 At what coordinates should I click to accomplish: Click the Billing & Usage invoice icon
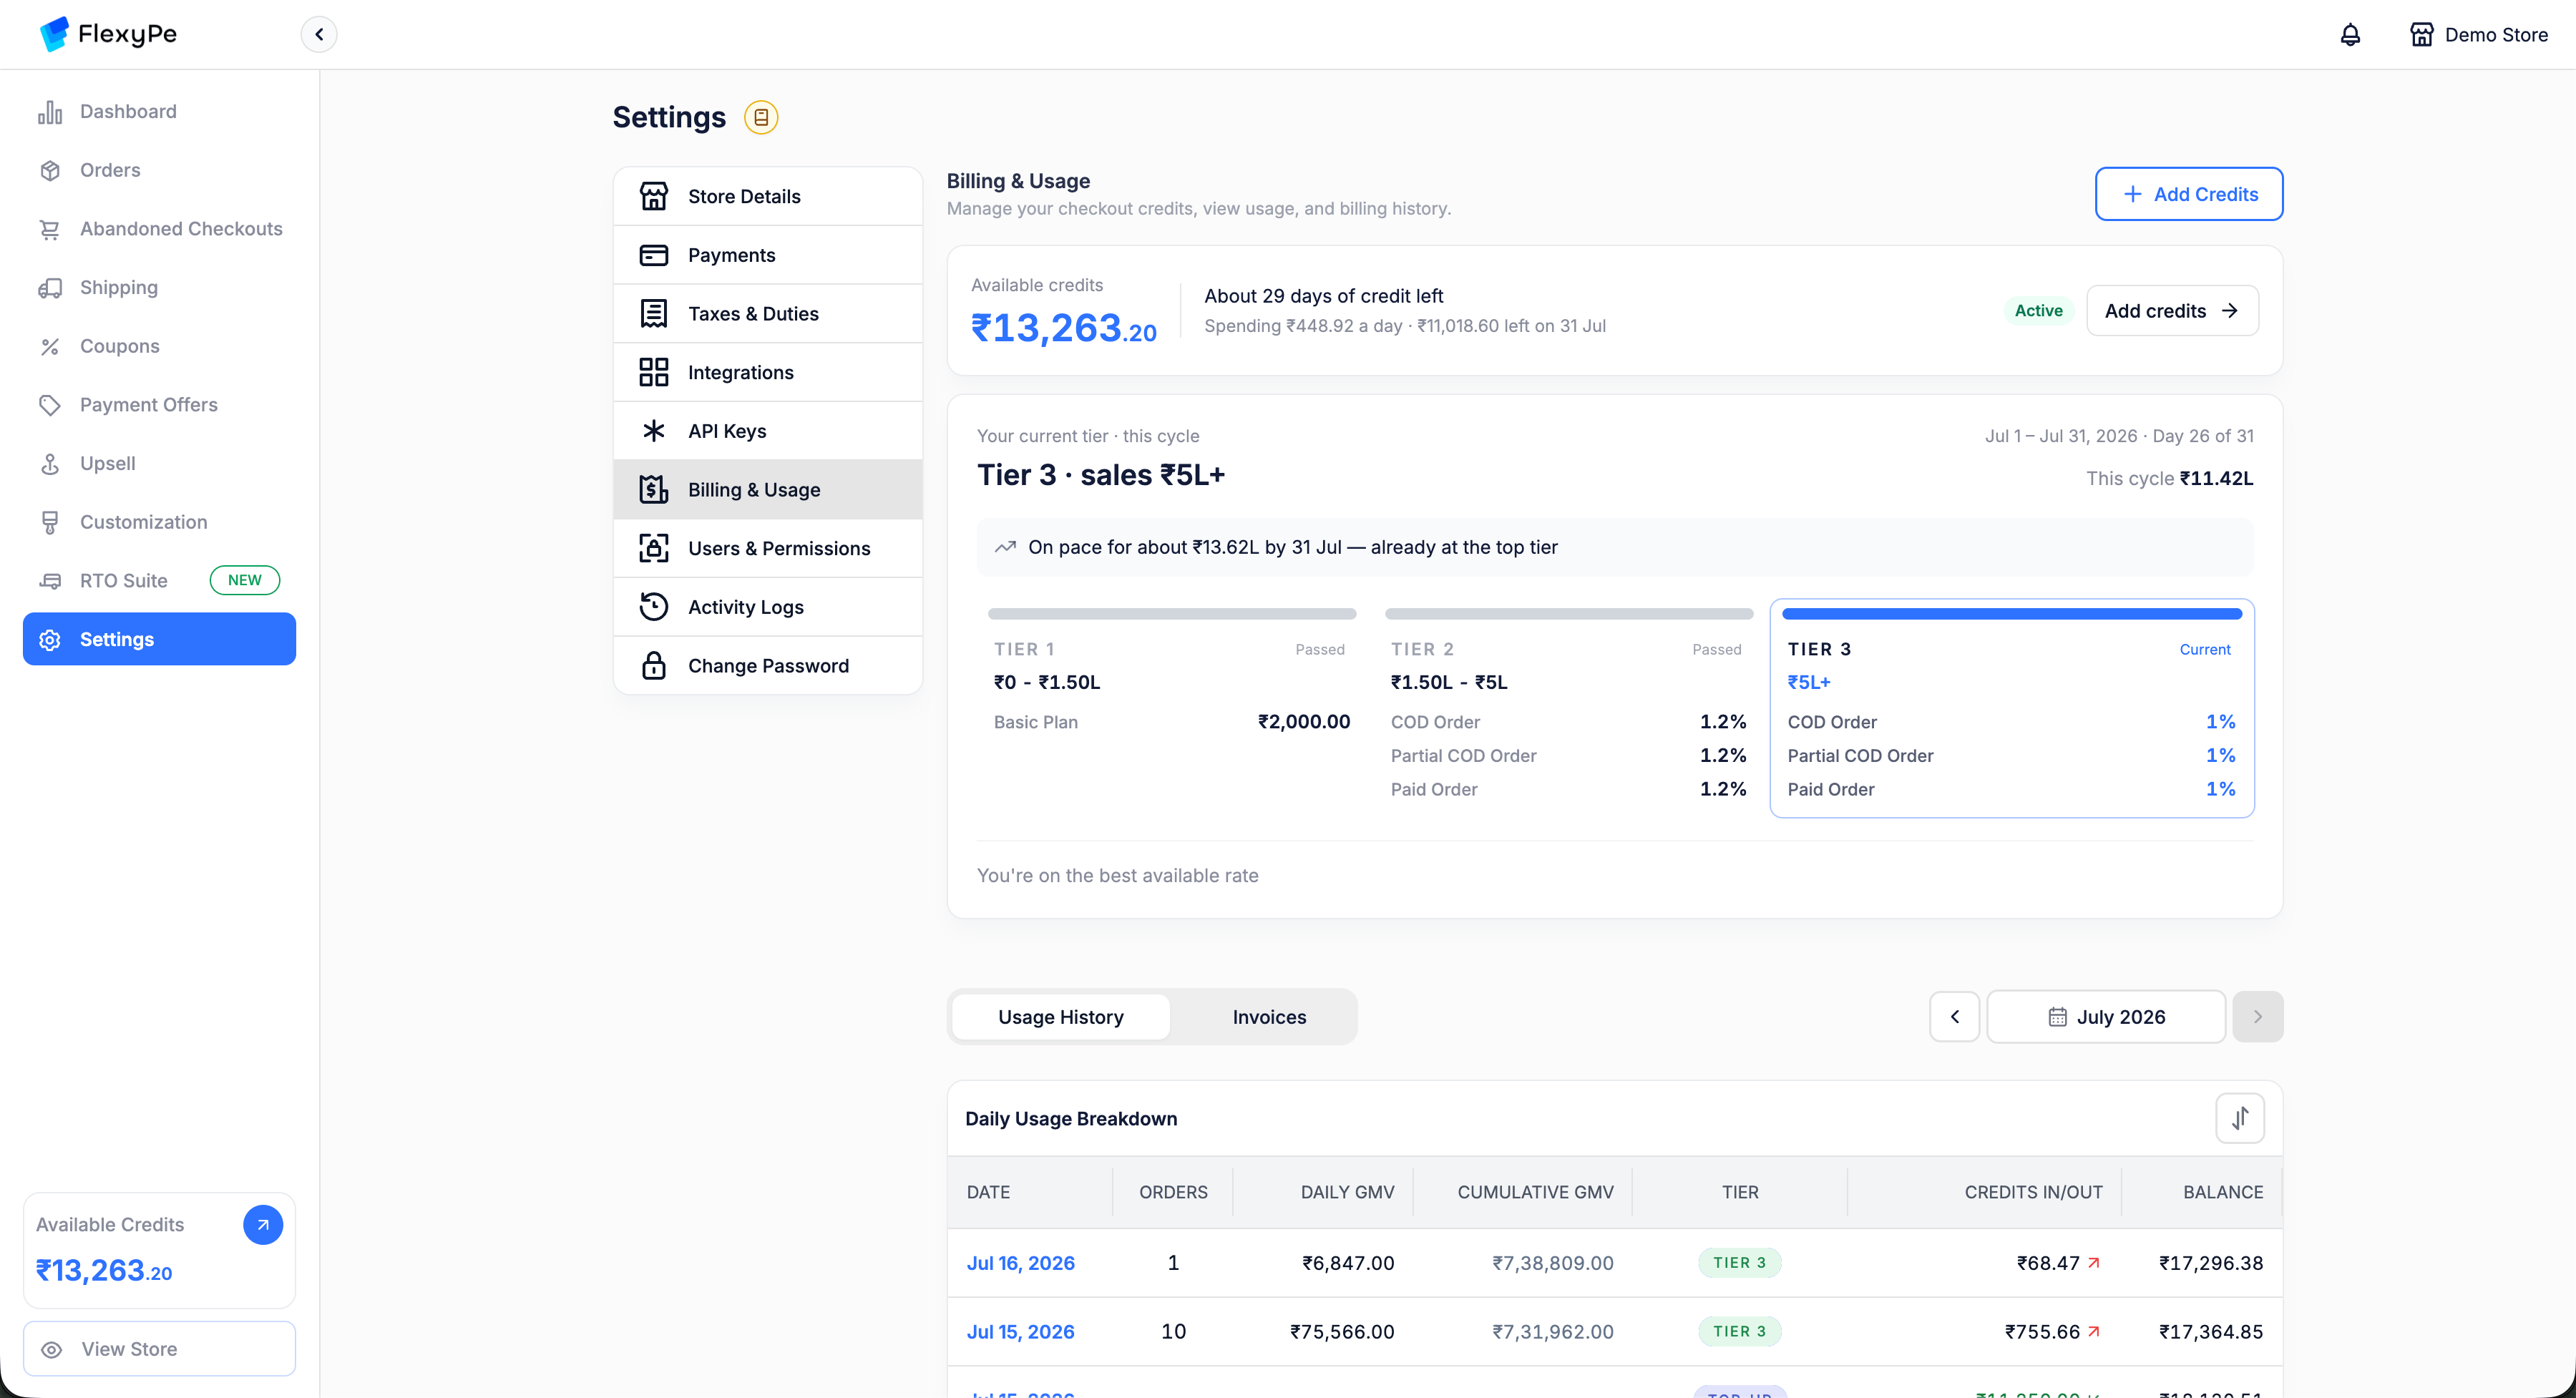tap(654, 490)
